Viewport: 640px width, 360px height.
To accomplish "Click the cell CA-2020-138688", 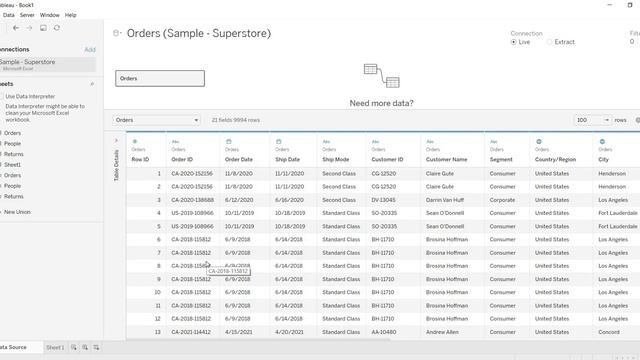I will pos(192,200).
